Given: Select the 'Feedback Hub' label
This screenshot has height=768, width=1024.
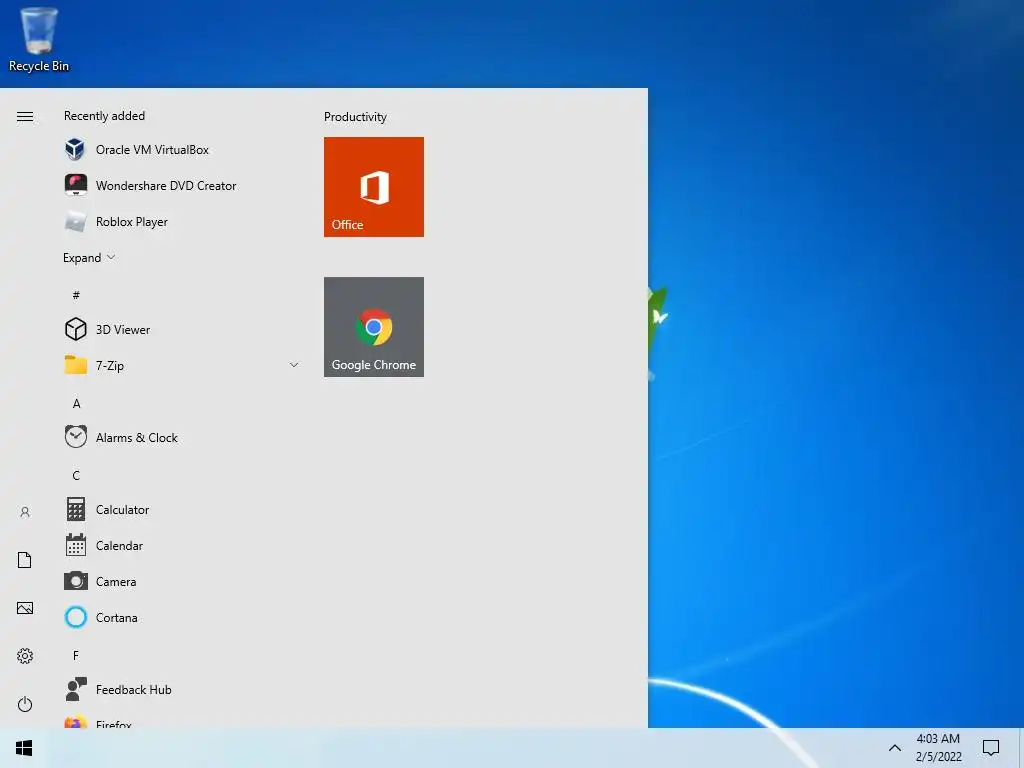Looking at the screenshot, I should [133, 690].
